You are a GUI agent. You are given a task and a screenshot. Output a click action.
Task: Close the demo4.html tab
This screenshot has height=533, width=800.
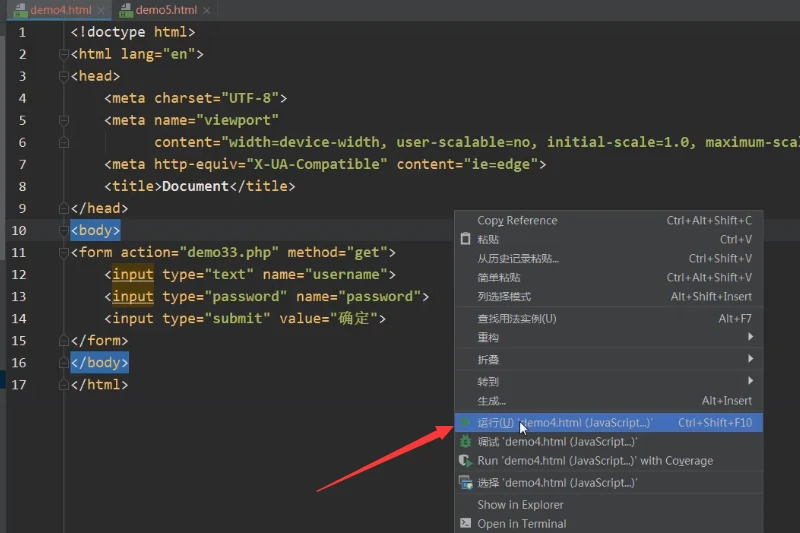[x=101, y=10]
